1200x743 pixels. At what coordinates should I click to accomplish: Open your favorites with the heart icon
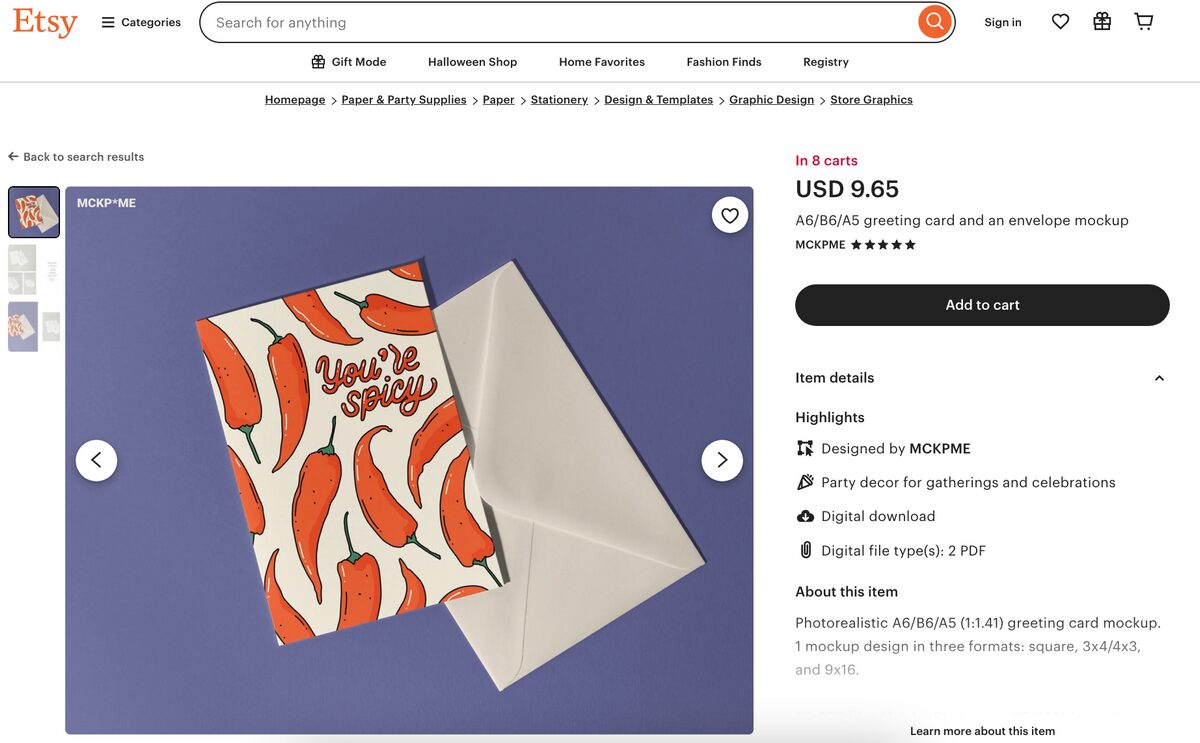(x=1060, y=21)
